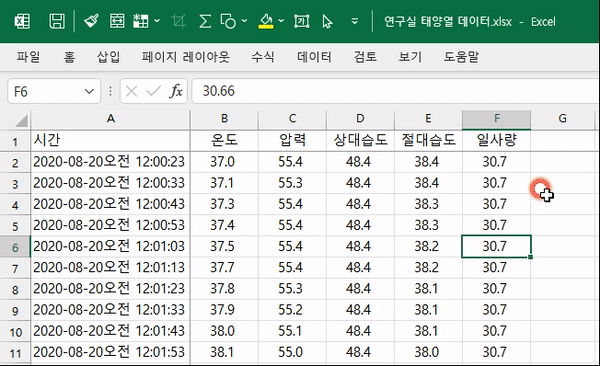Expand the Name Box dropdown arrow
Image resolution: width=600 pixels, height=366 pixels.
point(89,92)
